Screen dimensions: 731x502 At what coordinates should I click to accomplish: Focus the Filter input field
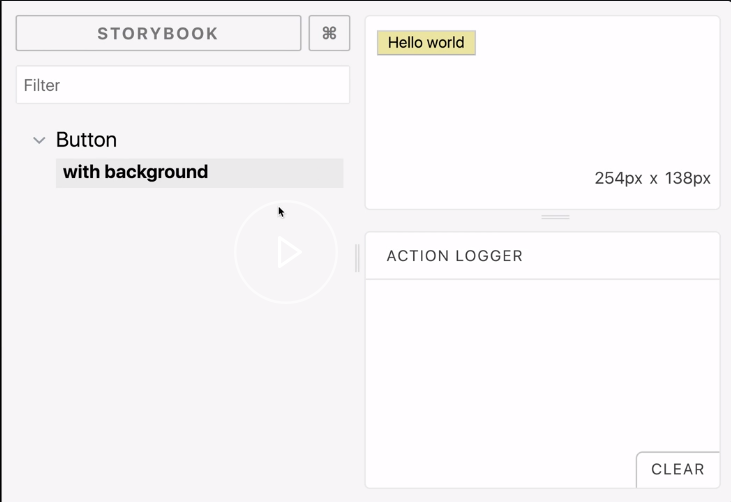point(183,85)
